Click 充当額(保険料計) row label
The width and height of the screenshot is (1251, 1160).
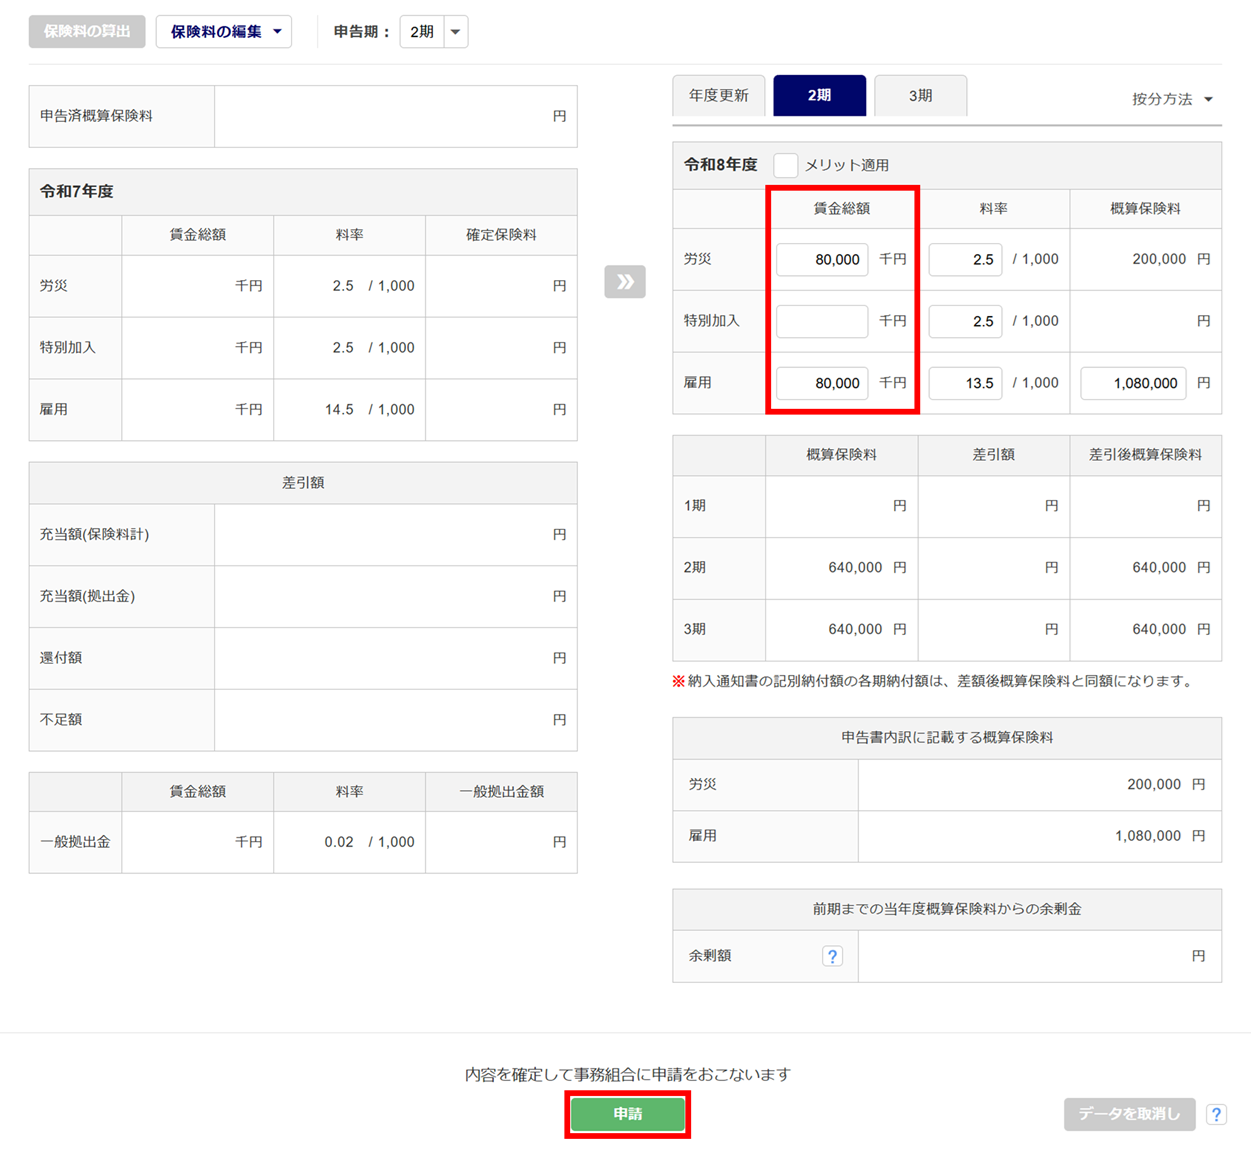94,534
